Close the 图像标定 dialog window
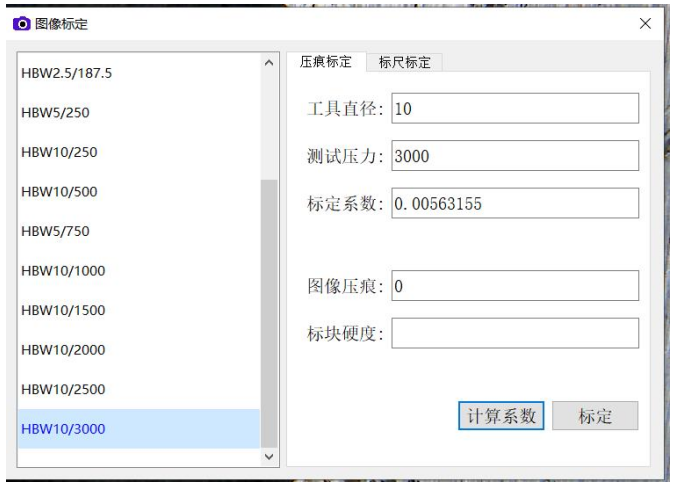This screenshot has width=675, height=486. point(645,23)
